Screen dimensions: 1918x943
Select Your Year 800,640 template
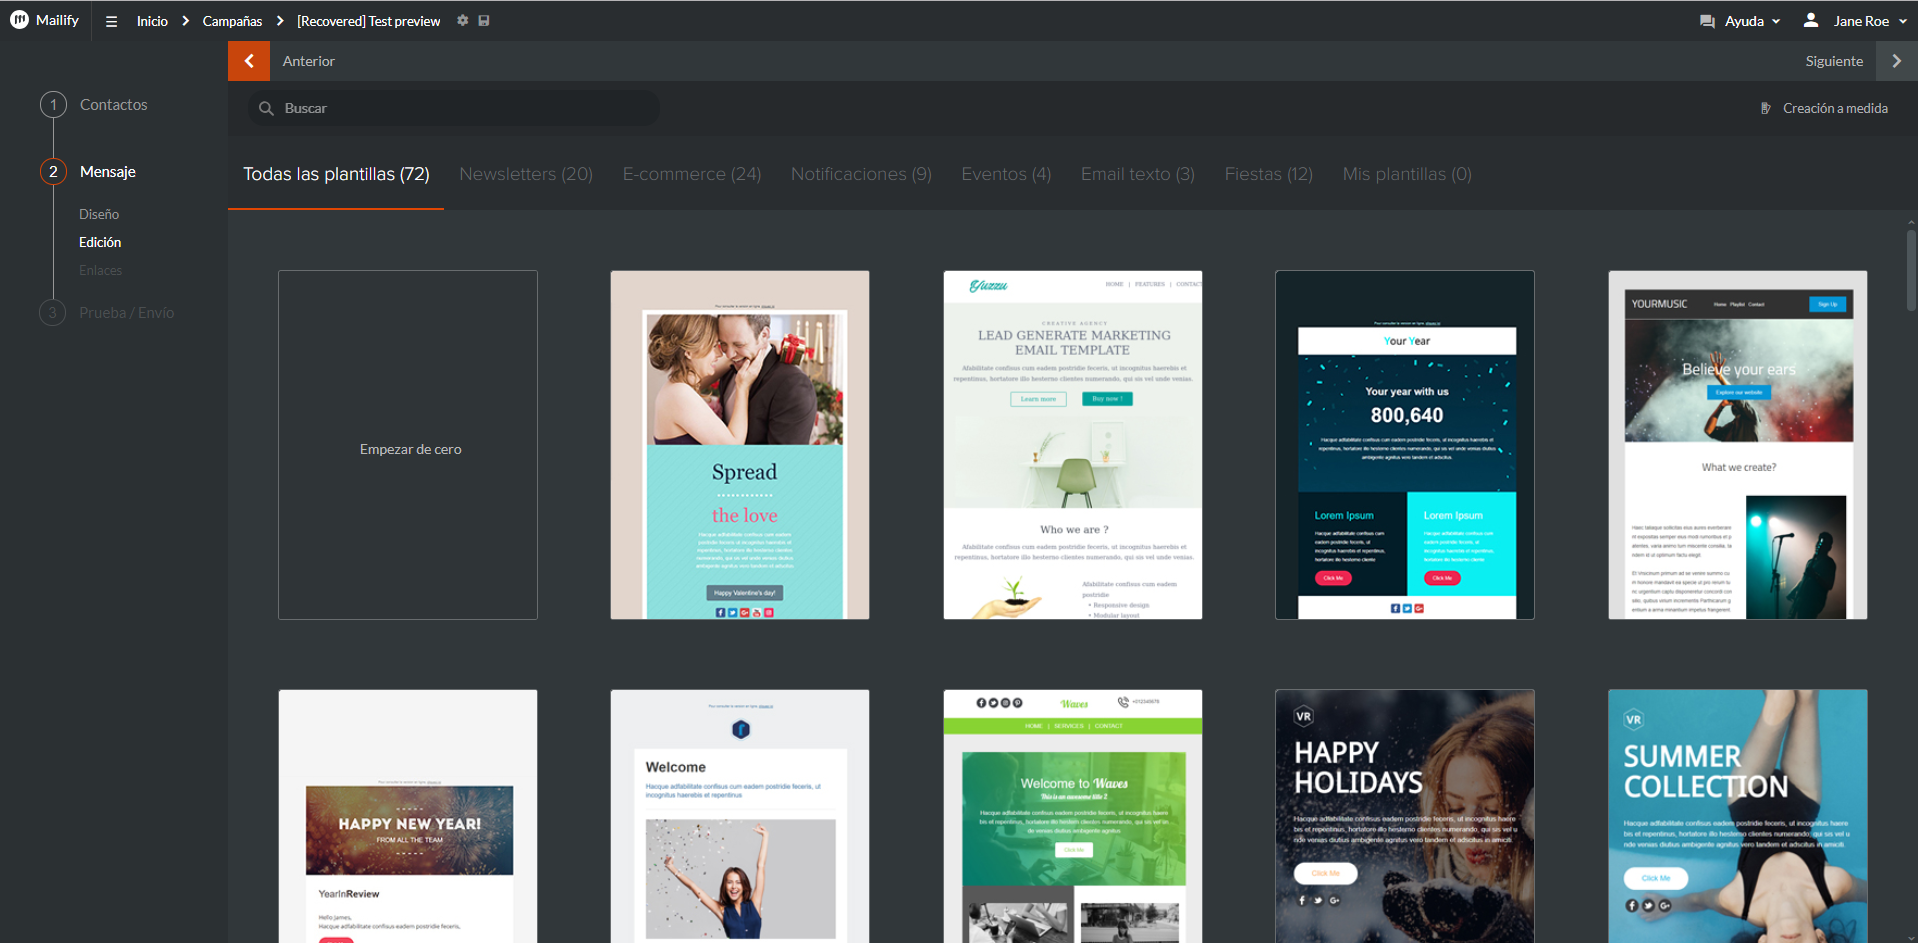click(1405, 445)
